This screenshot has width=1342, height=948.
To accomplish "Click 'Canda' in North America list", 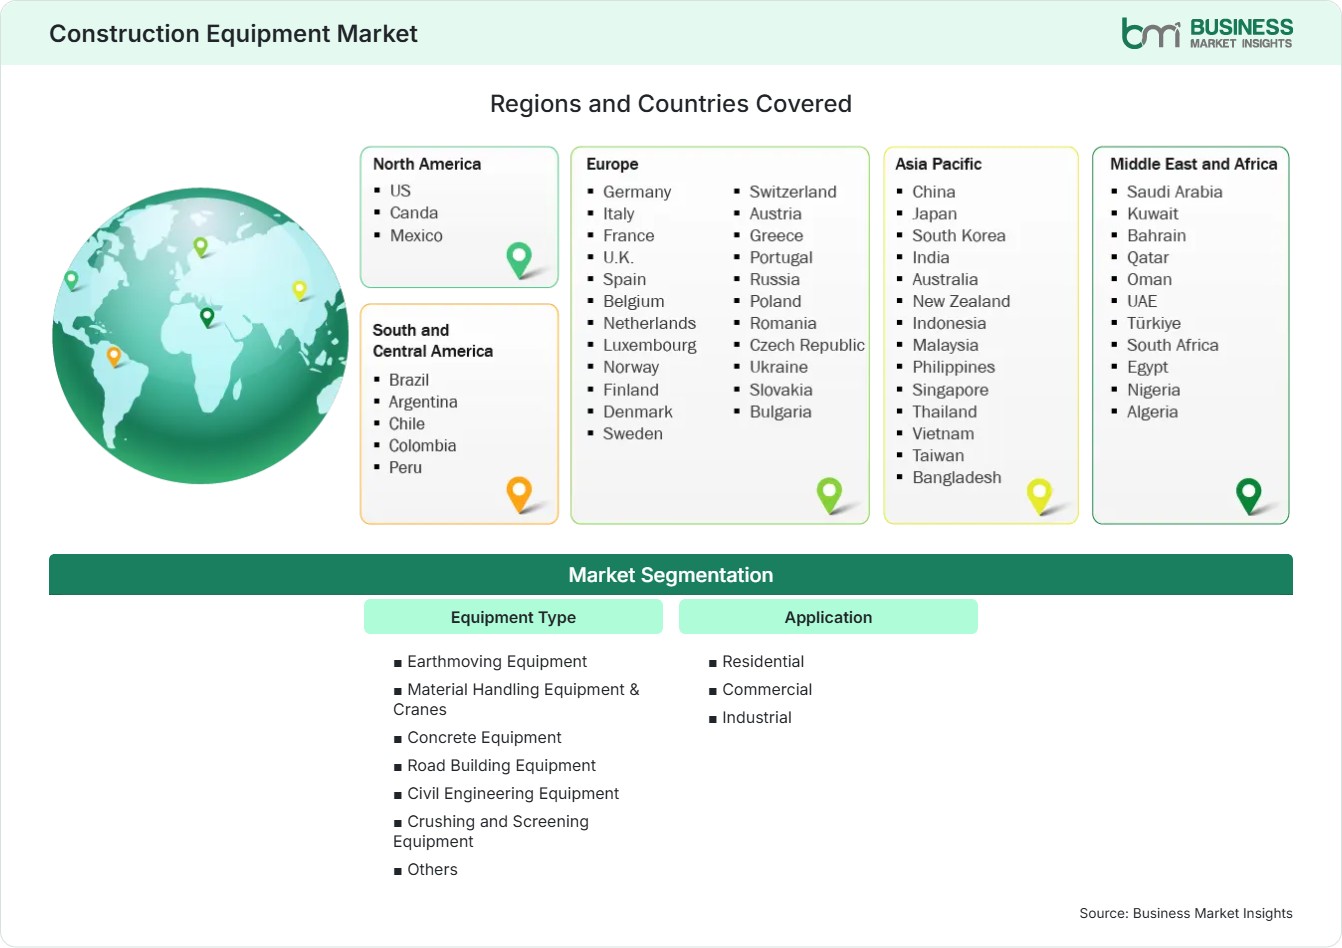I will click(414, 213).
